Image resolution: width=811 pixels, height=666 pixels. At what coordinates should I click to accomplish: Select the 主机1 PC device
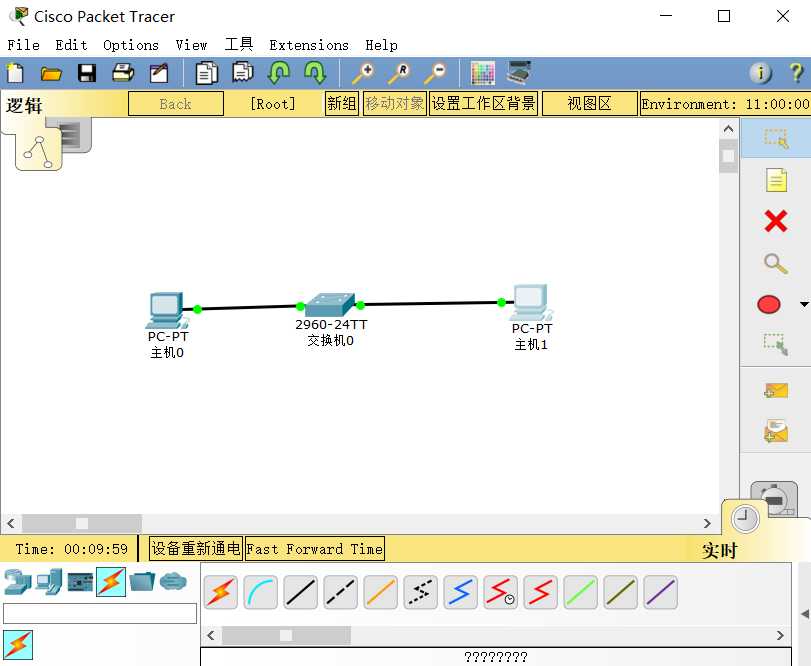tap(531, 302)
